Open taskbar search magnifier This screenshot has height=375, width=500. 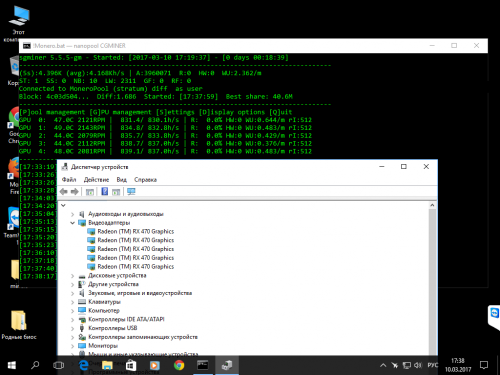click(35, 366)
